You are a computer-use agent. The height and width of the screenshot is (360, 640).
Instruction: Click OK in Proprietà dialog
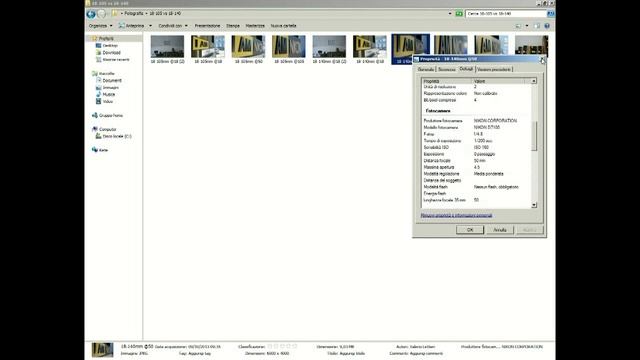pos(470,230)
